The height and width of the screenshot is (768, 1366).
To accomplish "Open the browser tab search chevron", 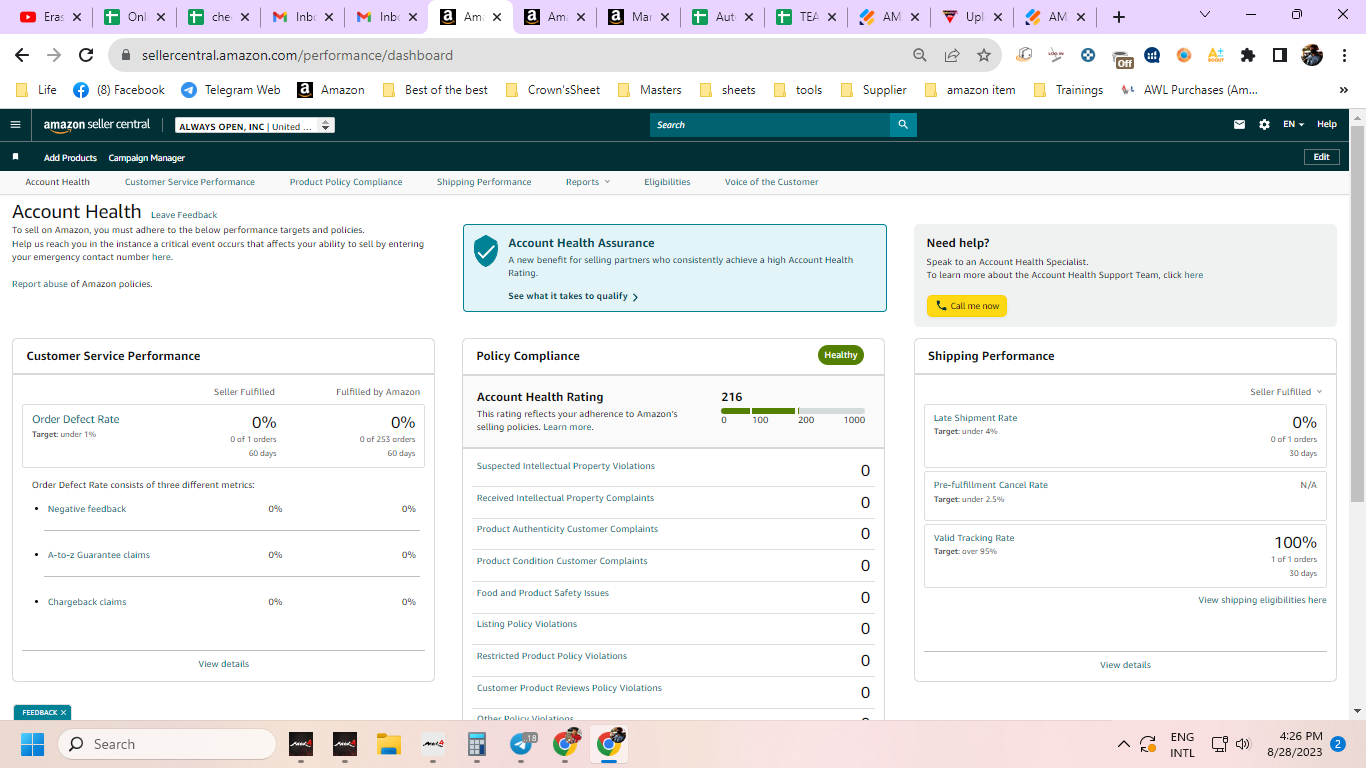I will [x=1205, y=15].
